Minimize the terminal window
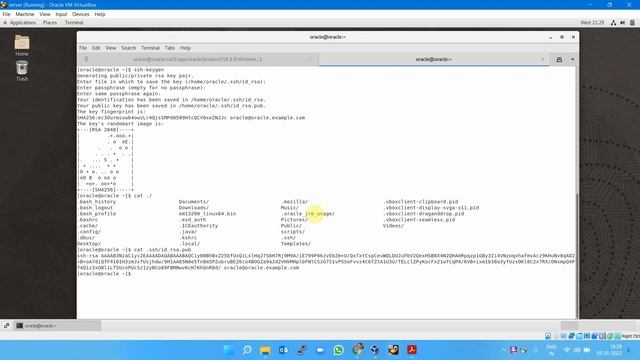 551,37
